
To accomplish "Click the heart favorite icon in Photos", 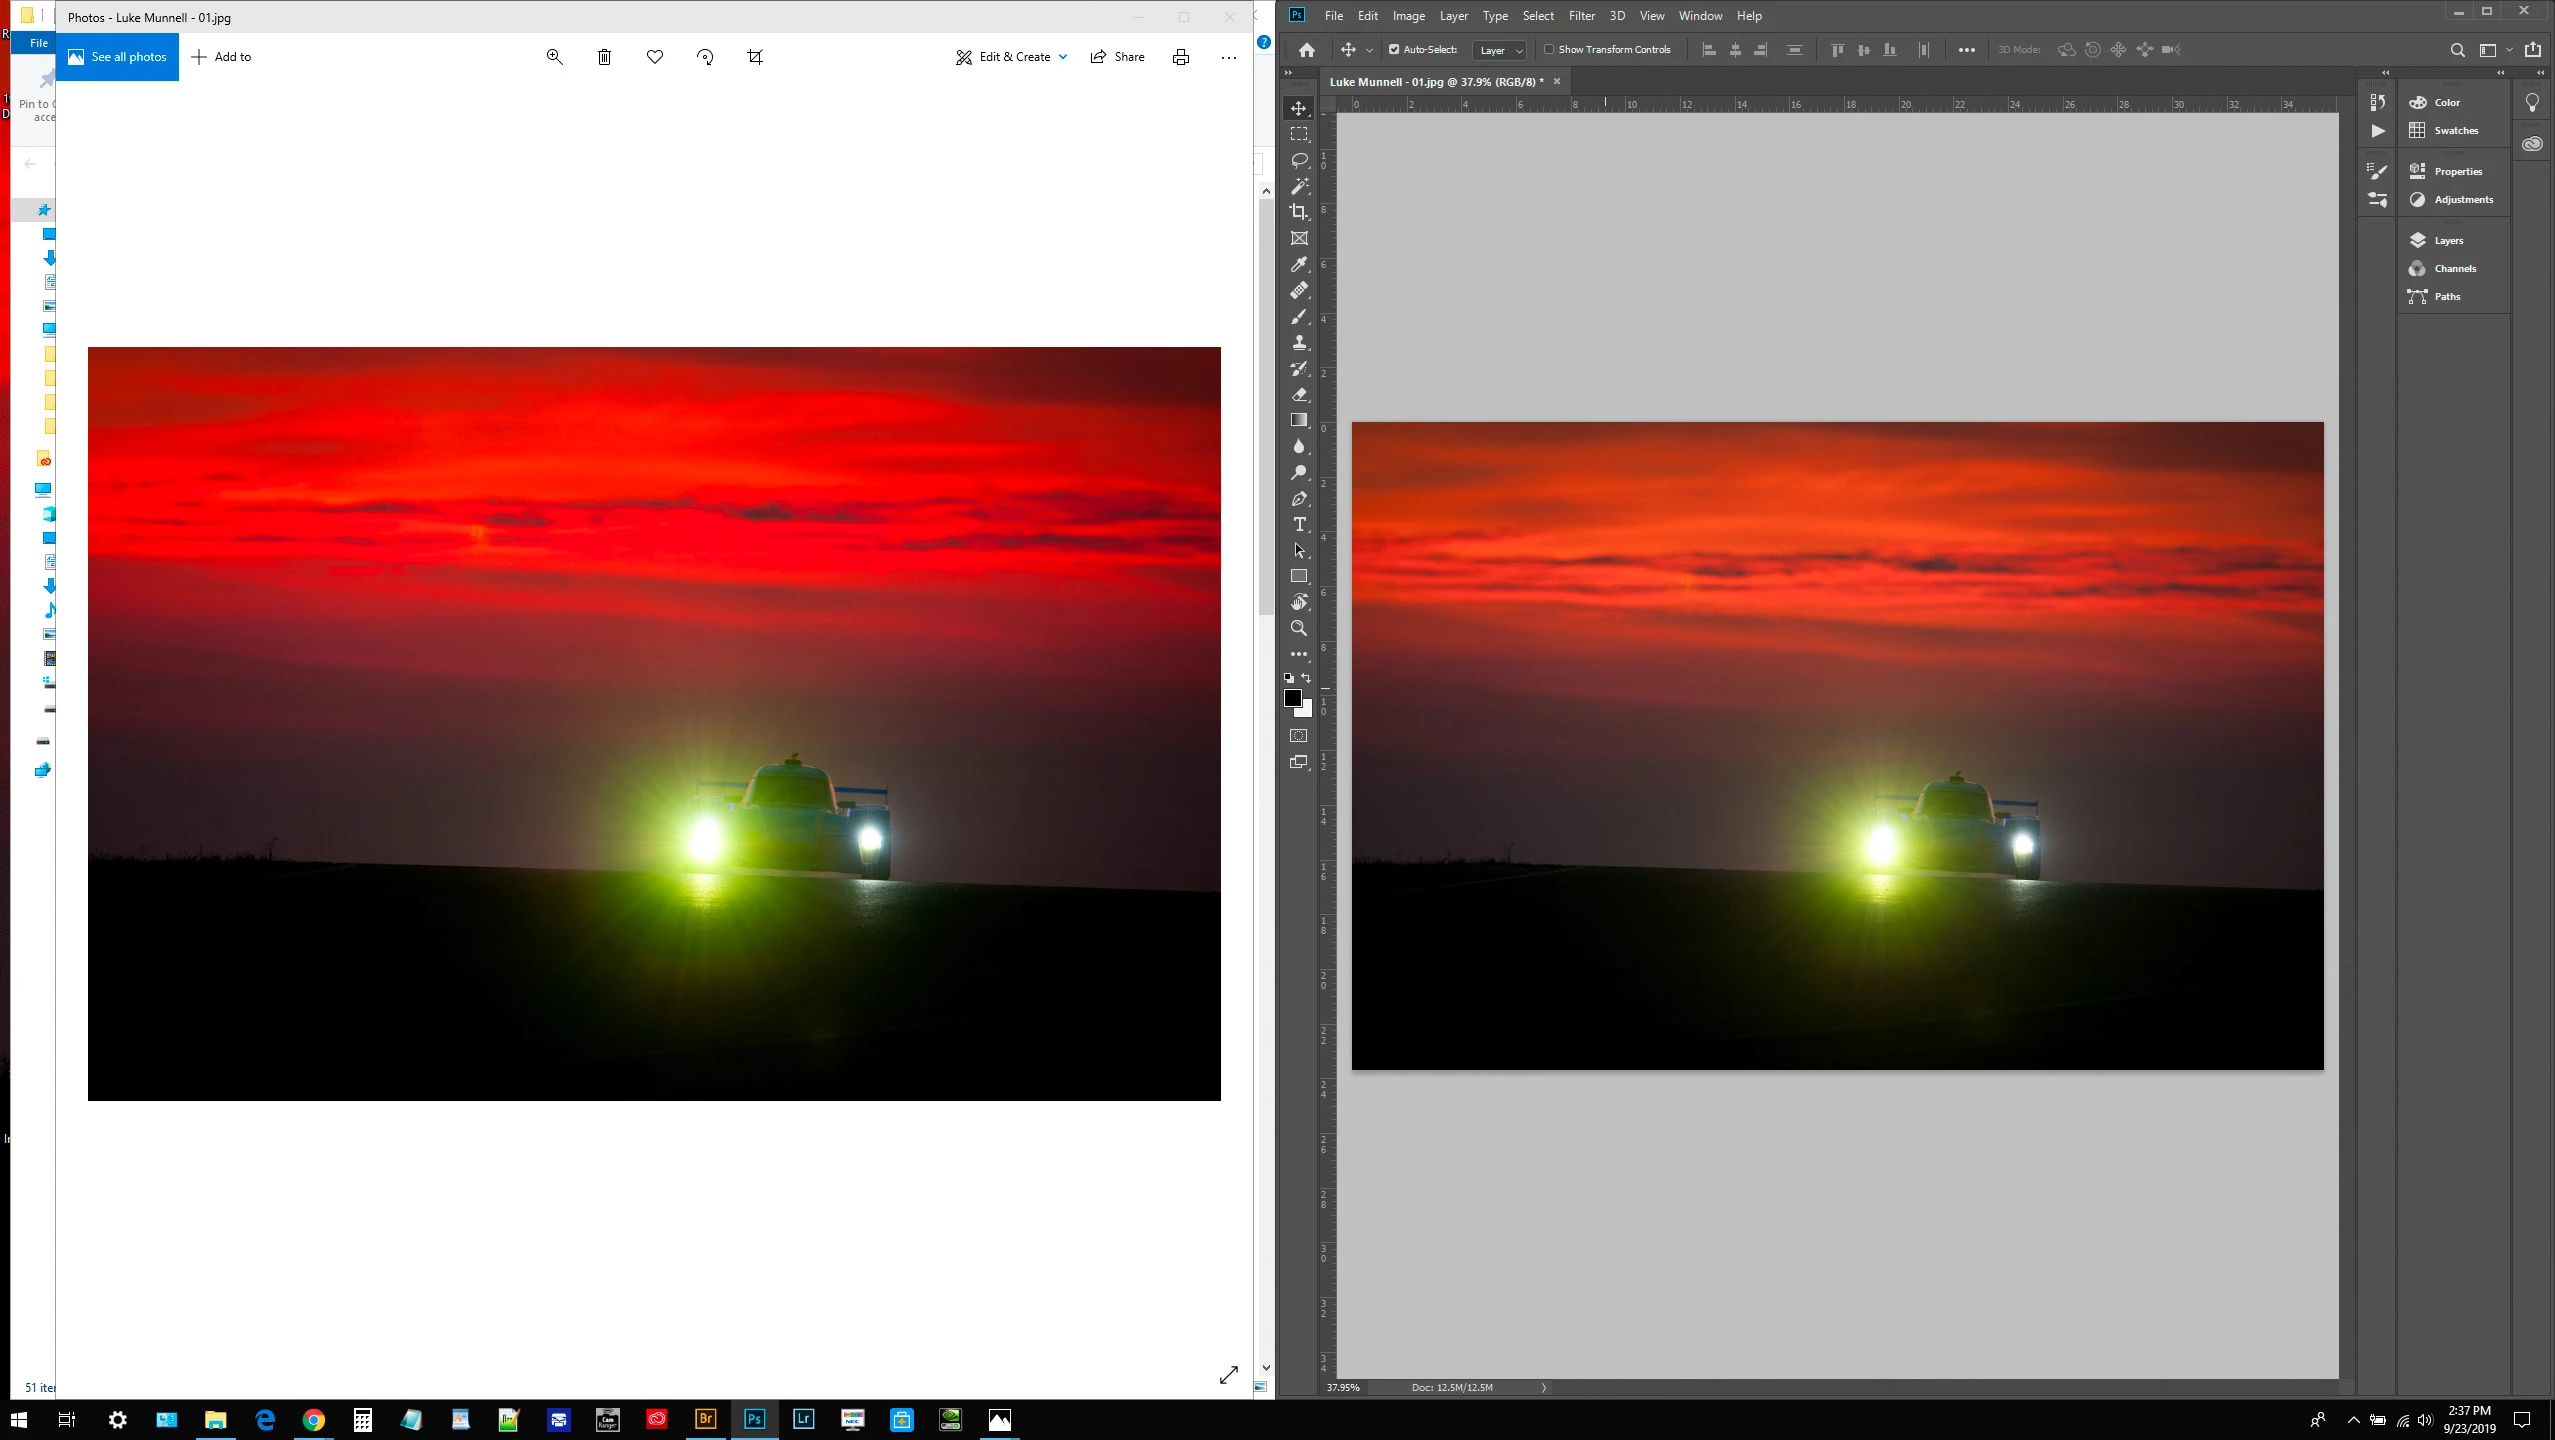I will click(655, 57).
